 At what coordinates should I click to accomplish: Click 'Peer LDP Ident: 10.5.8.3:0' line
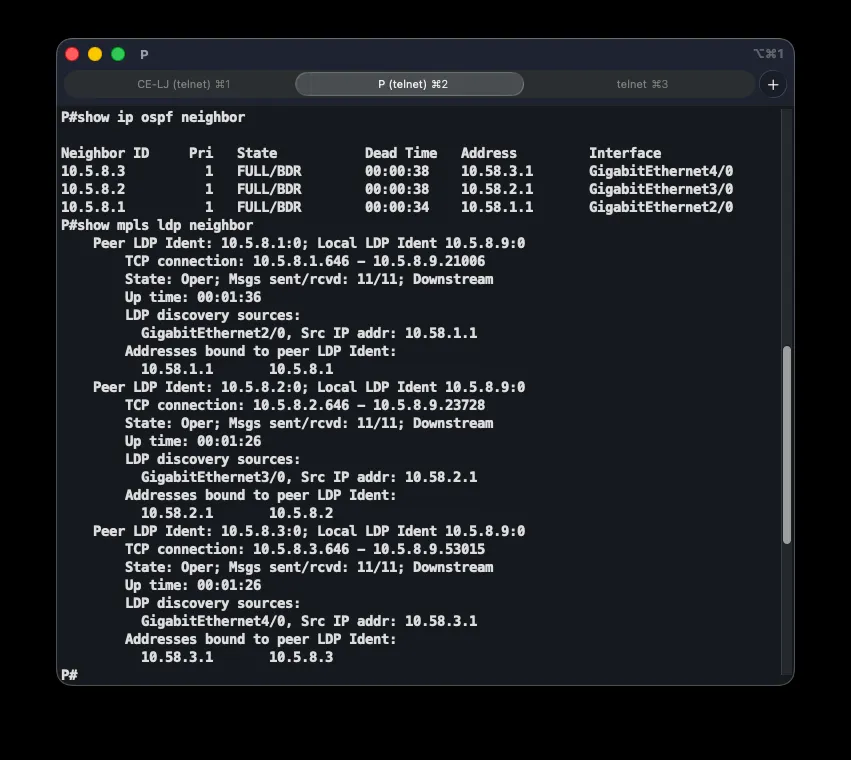[309, 531]
